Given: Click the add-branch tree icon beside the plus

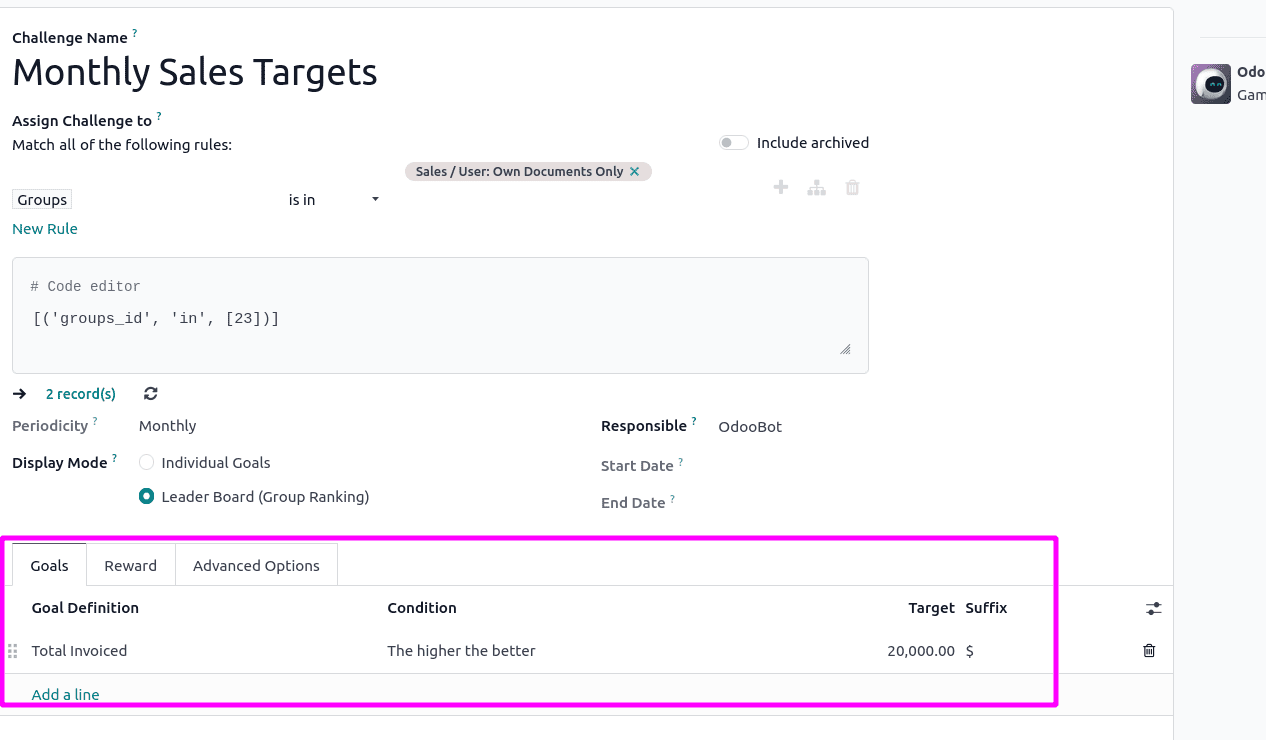Looking at the screenshot, I should [816, 187].
